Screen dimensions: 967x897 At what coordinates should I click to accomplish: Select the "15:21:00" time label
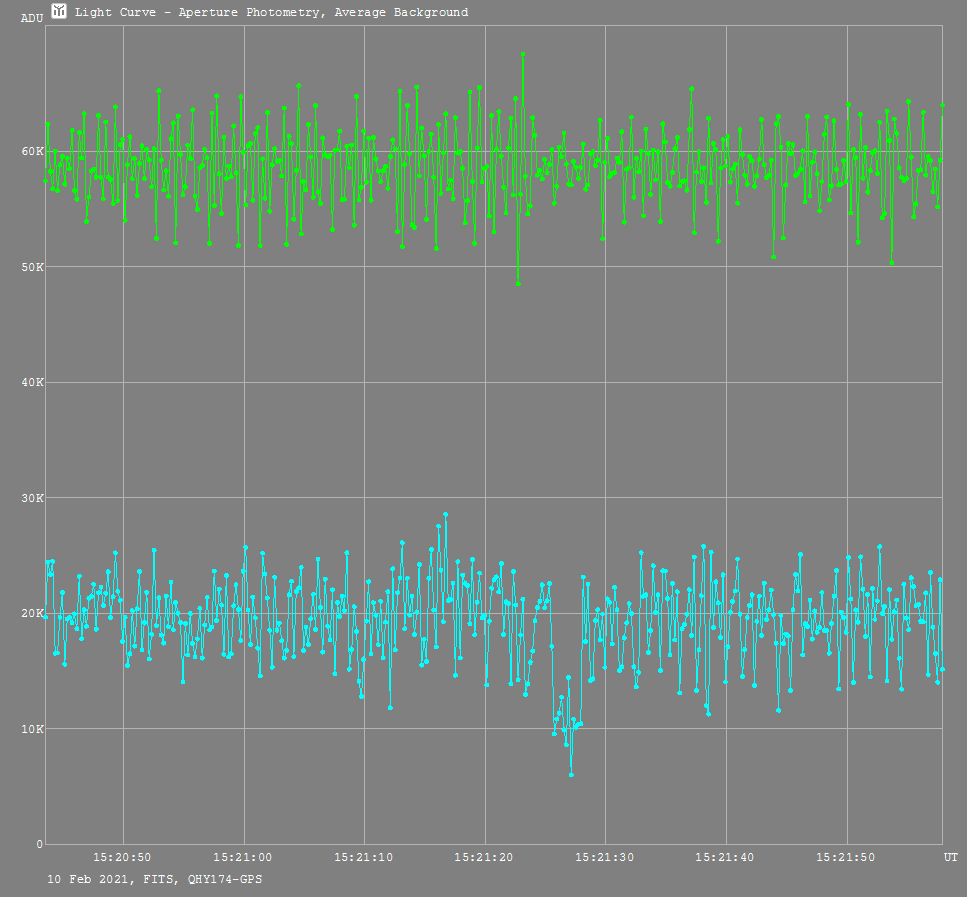pyautogui.click(x=242, y=857)
